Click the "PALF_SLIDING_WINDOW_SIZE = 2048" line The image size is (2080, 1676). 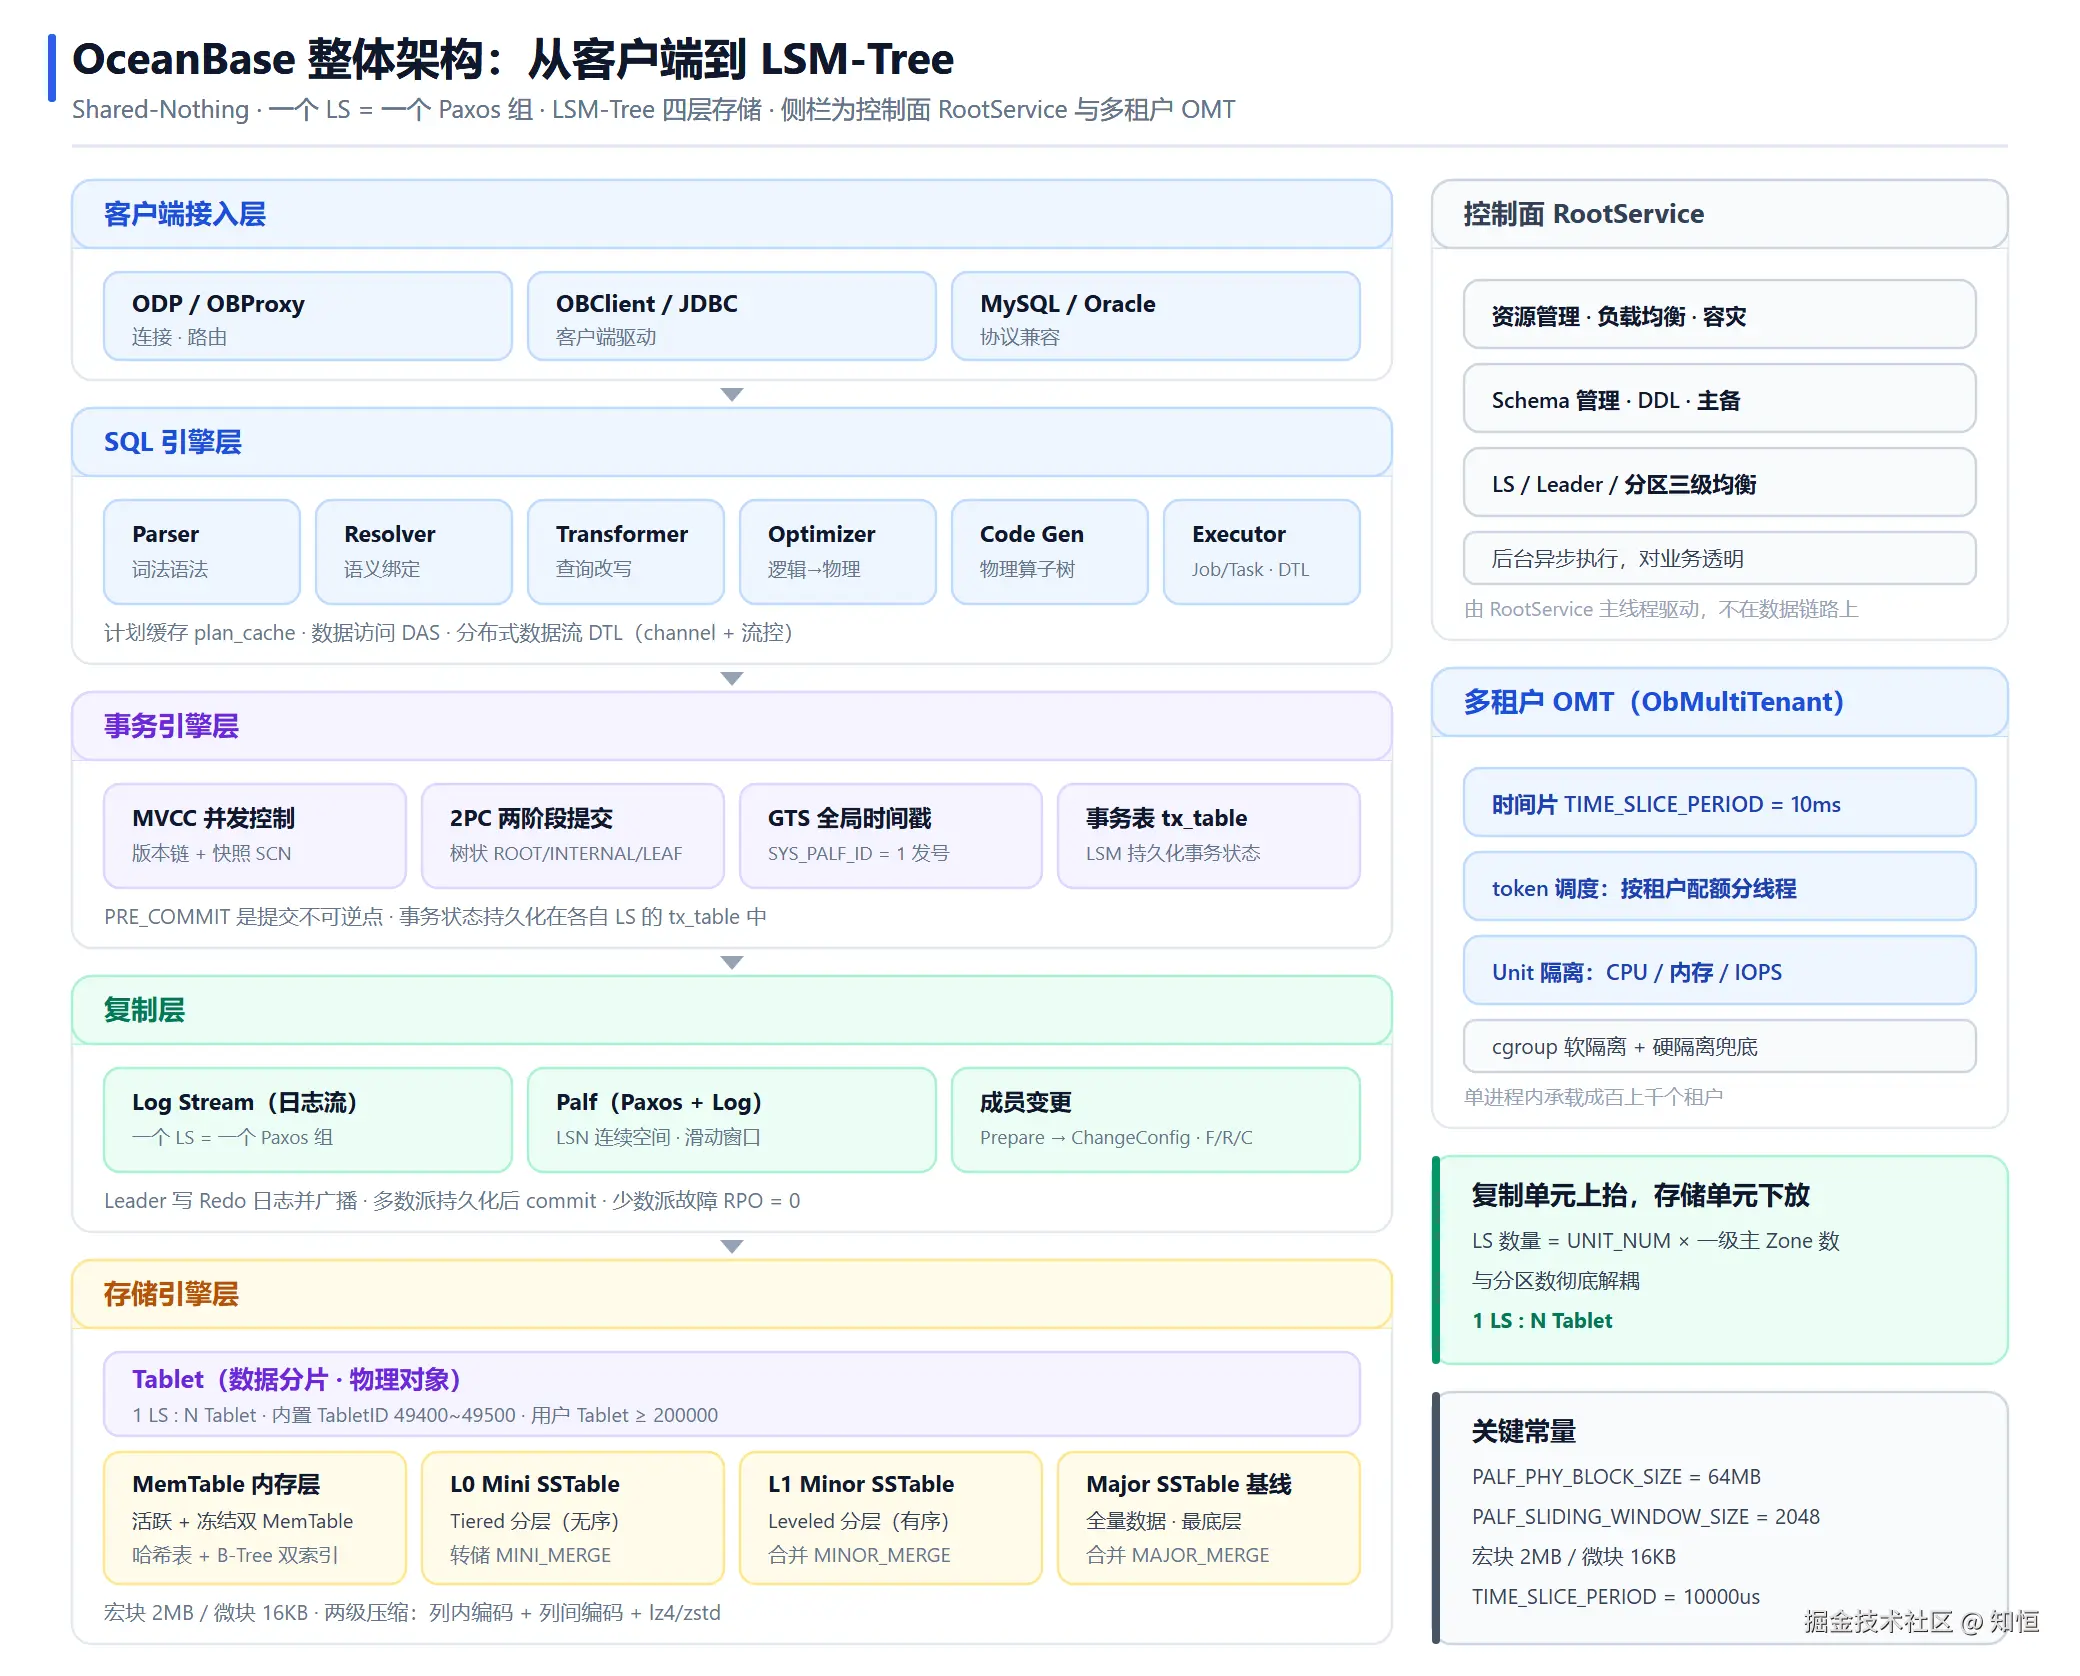click(x=1646, y=1516)
